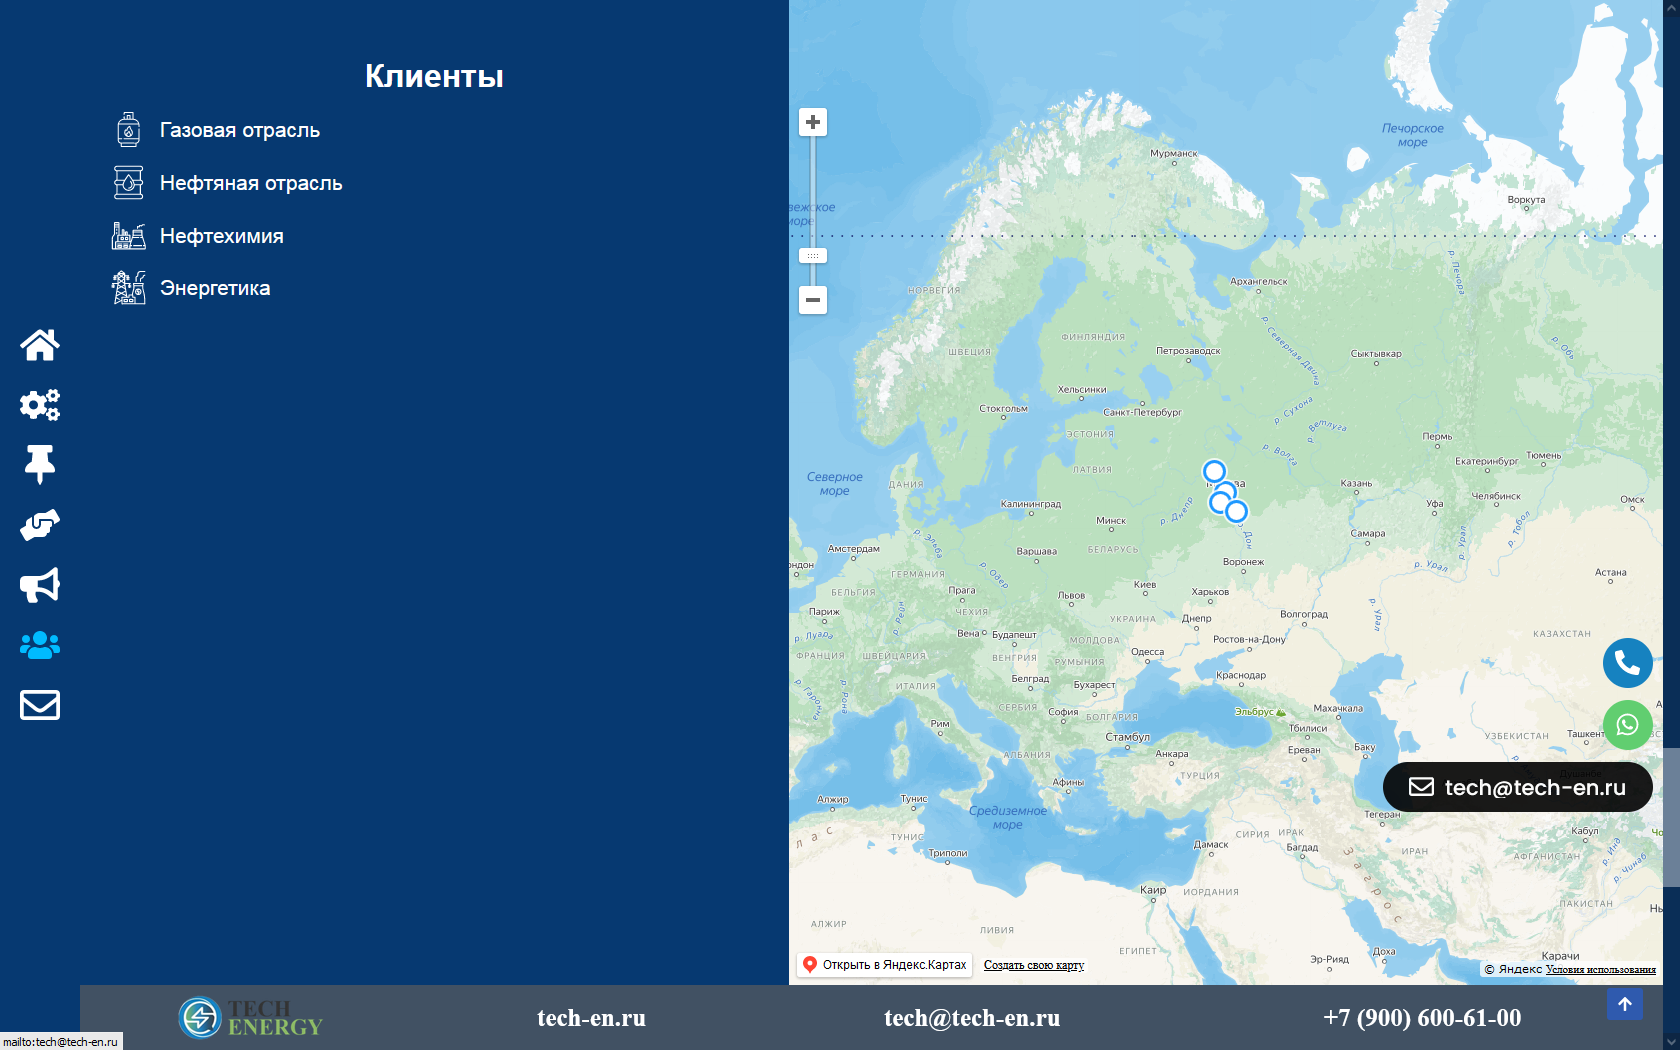Click the Казань label on the map
Viewport: 1680px width, 1050px height.
coord(1356,483)
